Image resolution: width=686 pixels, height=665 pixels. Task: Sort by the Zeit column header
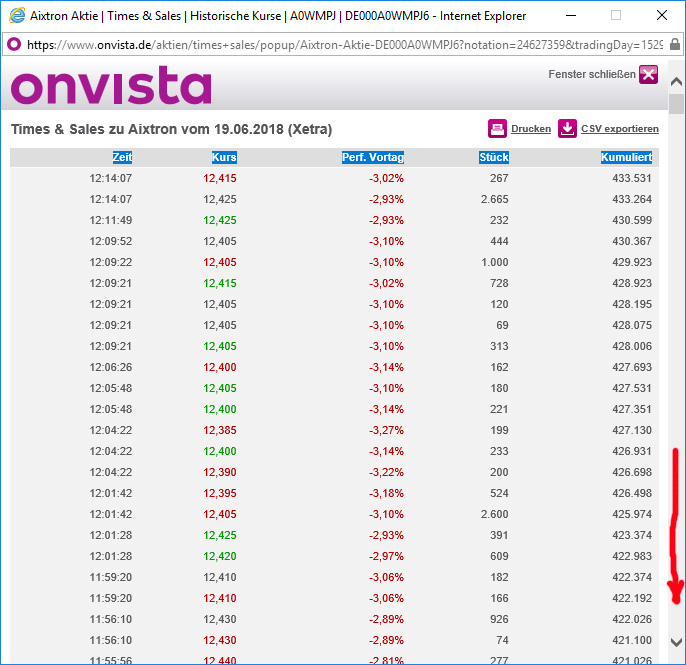pyautogui.click(x=122, y=157)
